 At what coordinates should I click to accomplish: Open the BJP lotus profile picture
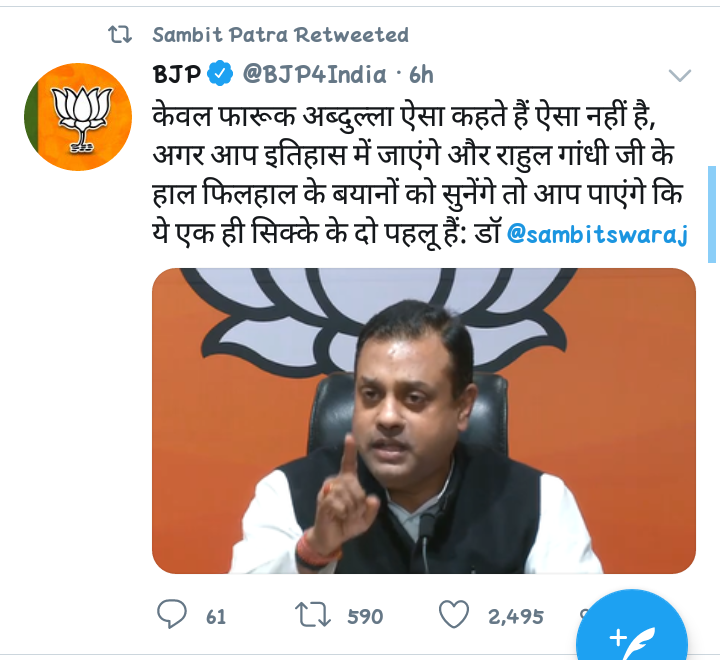(78, 117)
